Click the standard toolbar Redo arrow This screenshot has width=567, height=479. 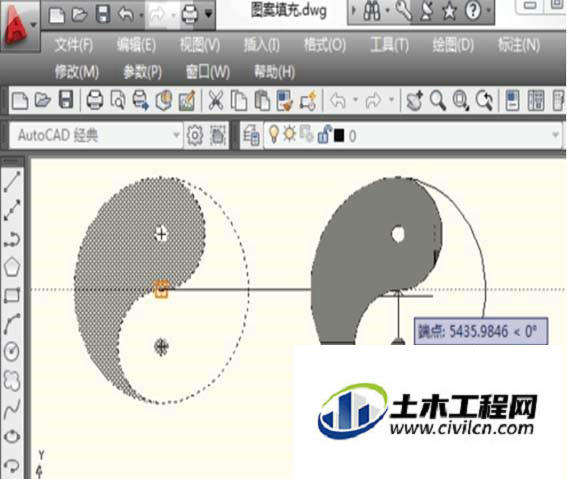coord(373,100)
